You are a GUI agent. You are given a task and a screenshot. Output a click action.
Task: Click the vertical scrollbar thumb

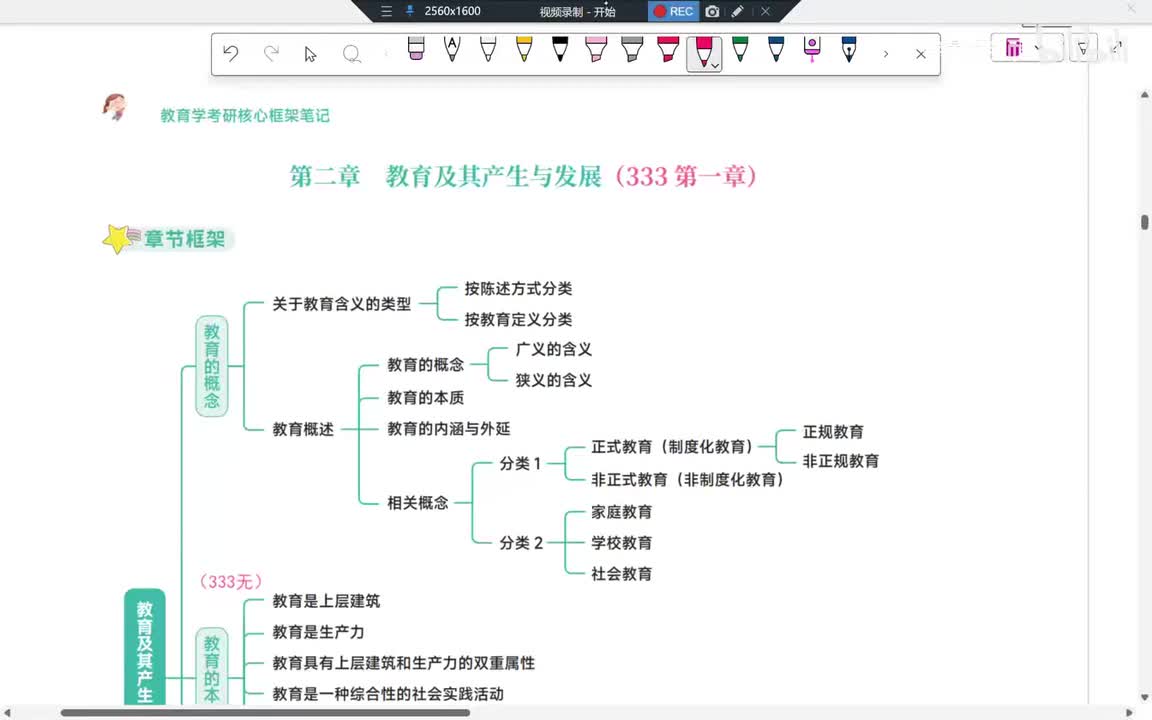pyautogui.click(x=1145, y=222)
